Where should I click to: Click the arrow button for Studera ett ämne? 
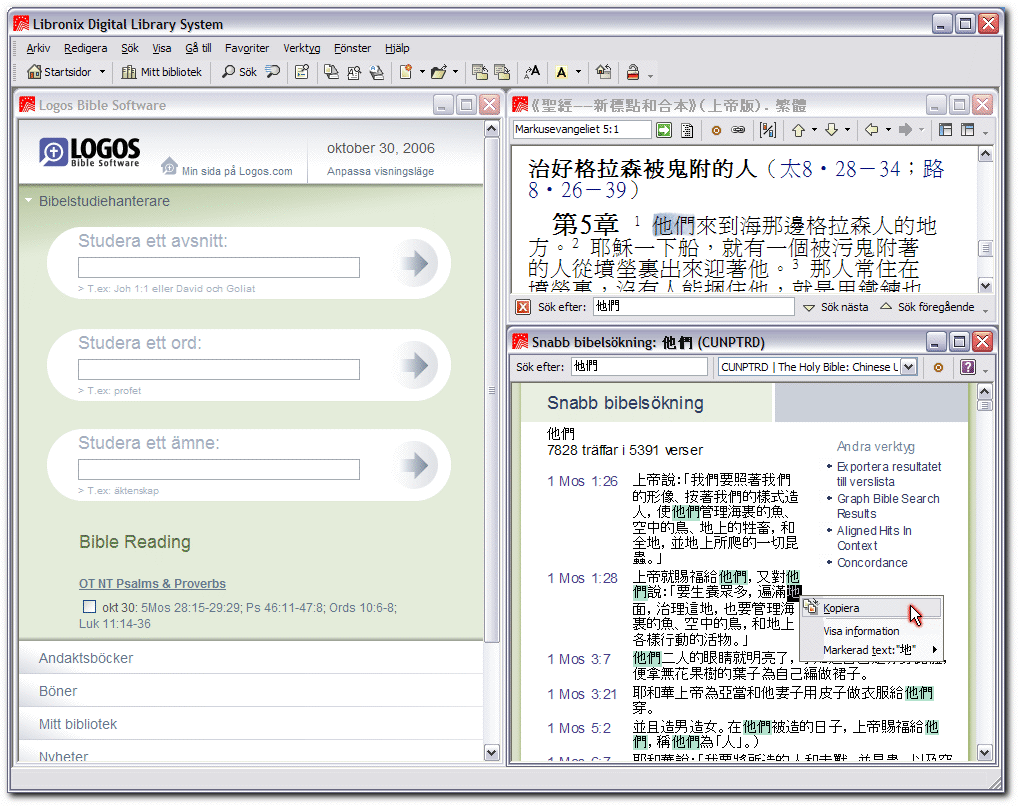[416, 465]
